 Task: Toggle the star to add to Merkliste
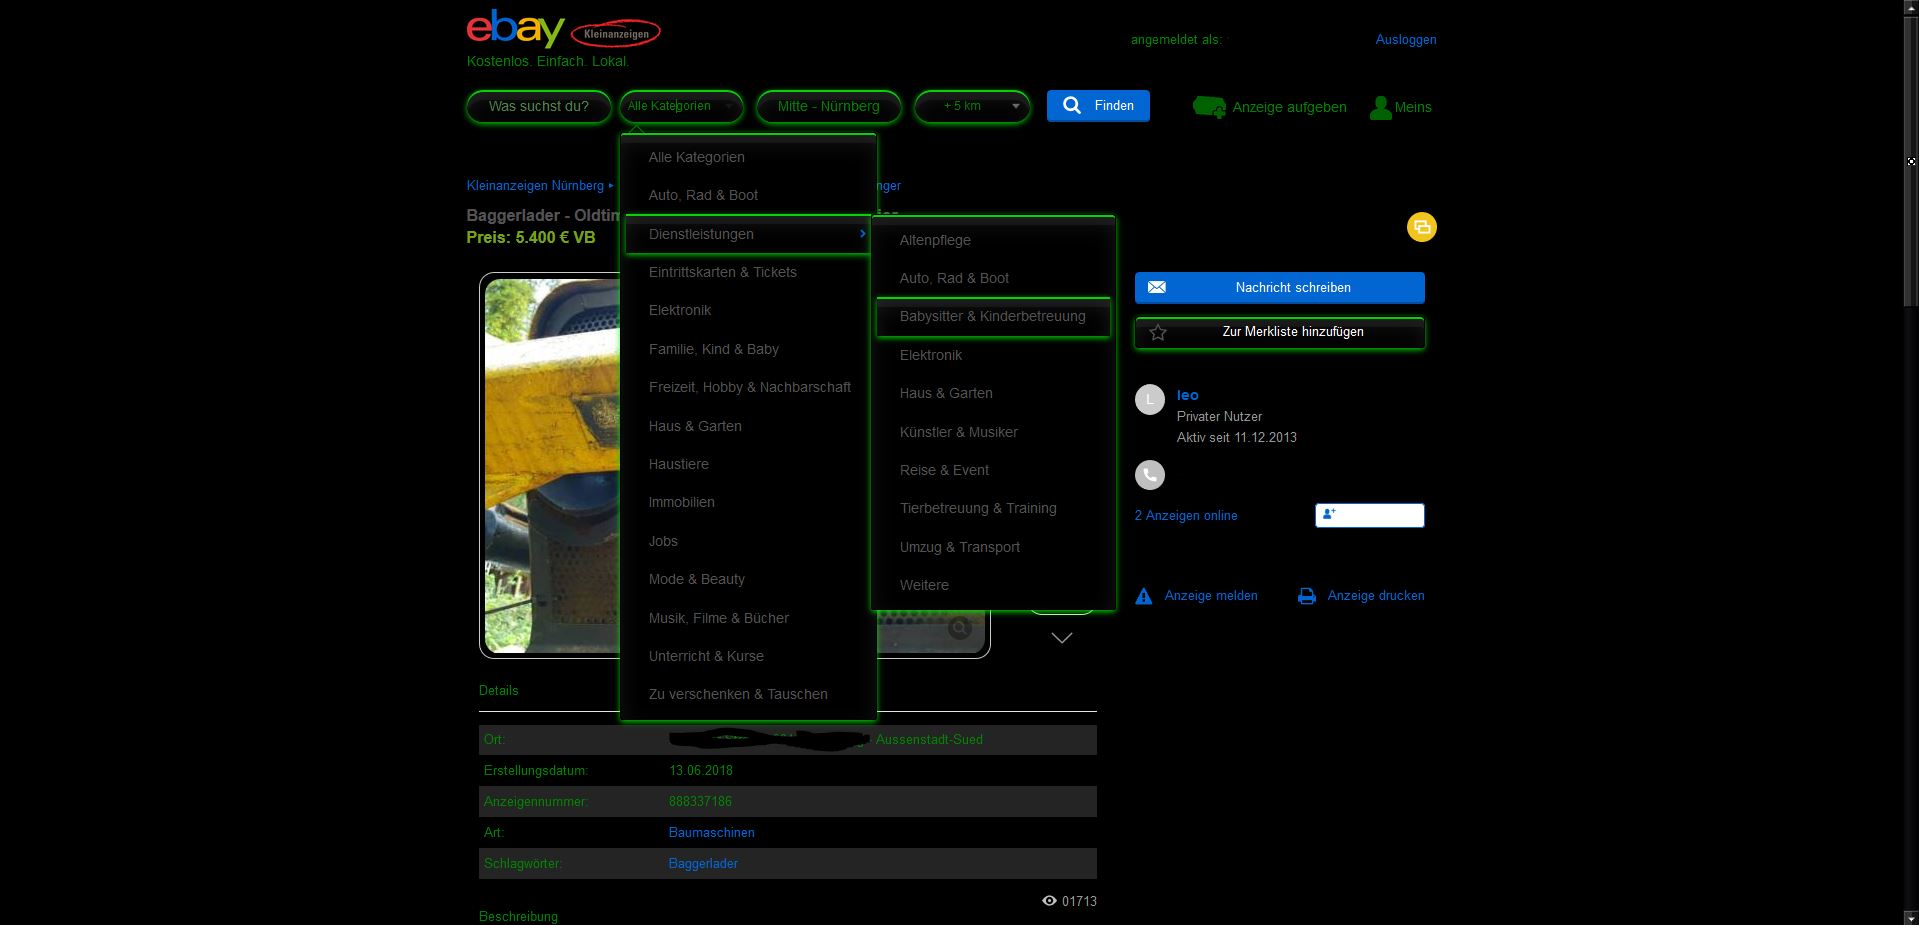pyautogui.click(x=1158, y=332)
